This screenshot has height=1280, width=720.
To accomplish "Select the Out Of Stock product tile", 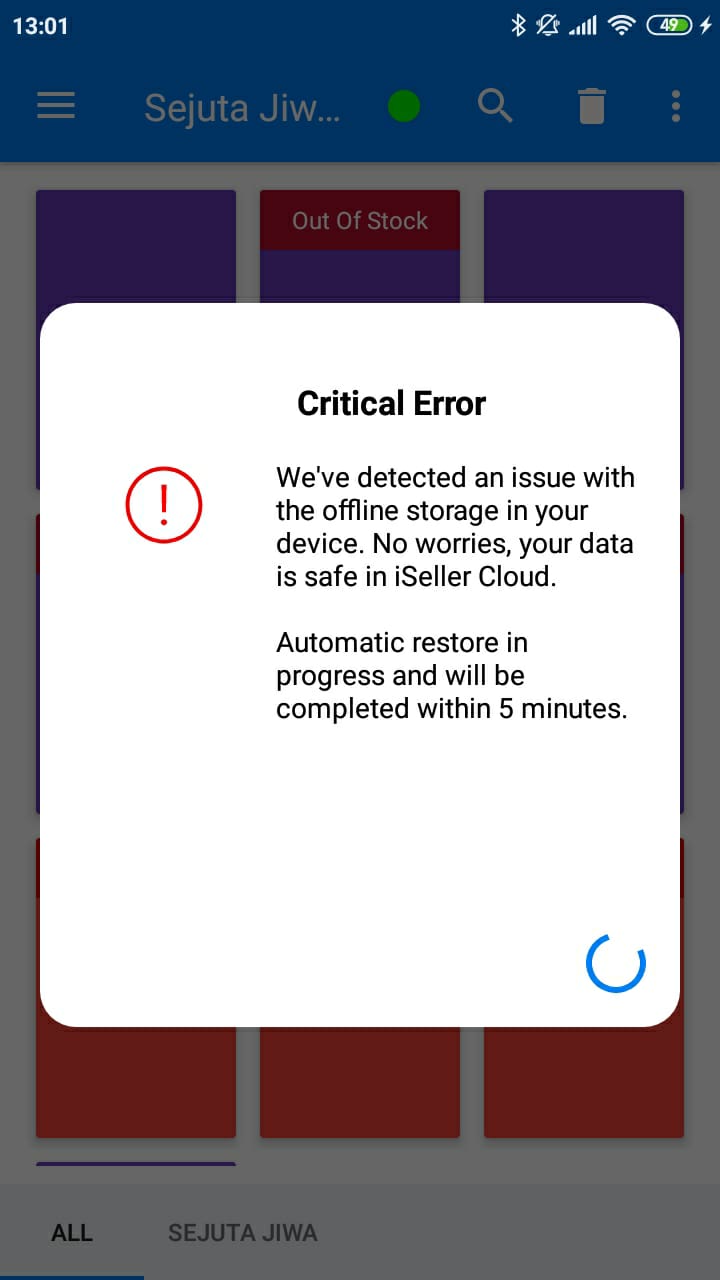I will pos(360,247).
